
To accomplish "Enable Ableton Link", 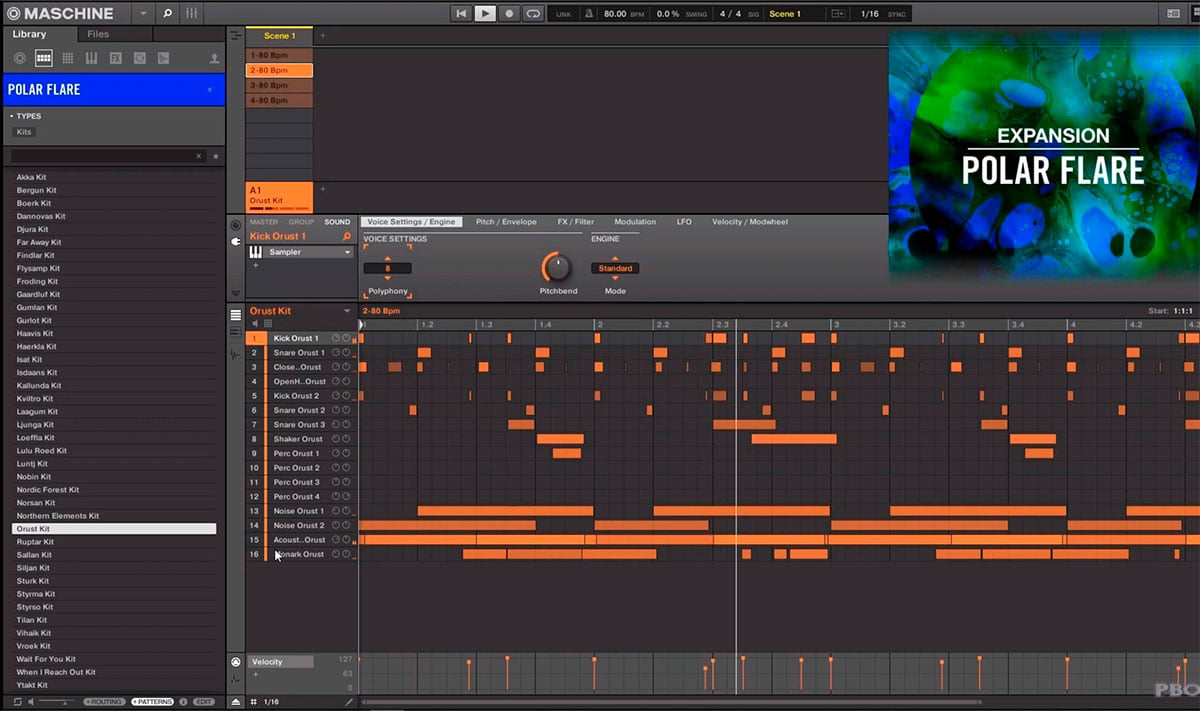I will pyautogui.click(x=564, y=14).
